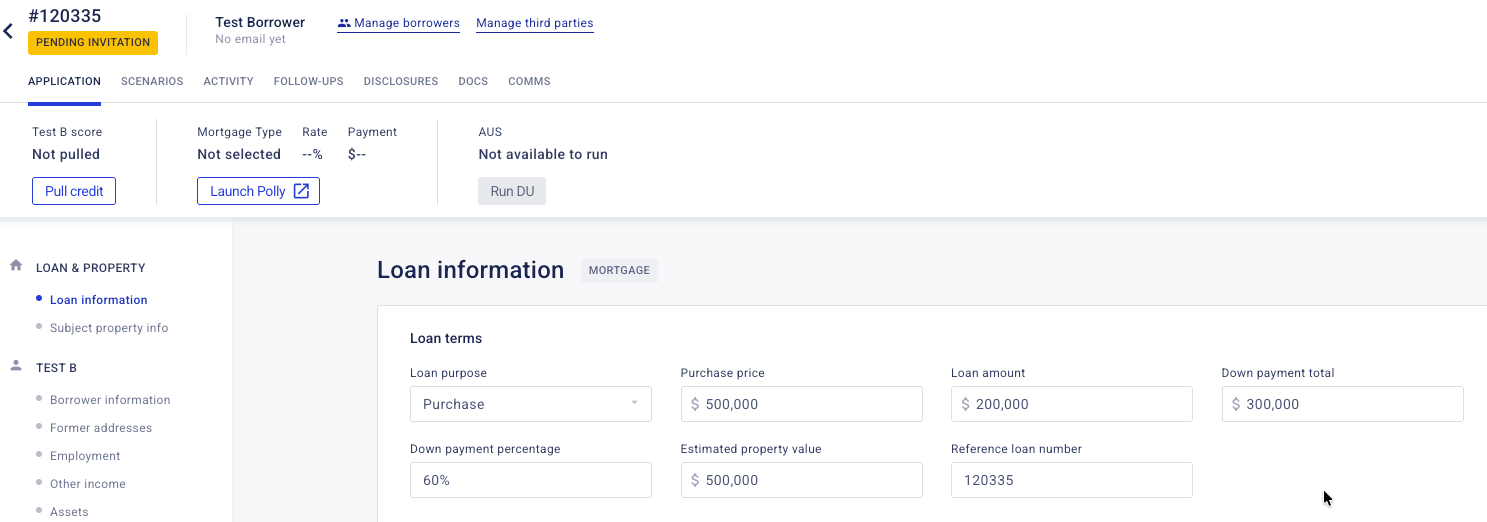Open Assets section in sidebar
Image resolution: width=1487 pixels, height=522 pixels.
pos(69,512)
